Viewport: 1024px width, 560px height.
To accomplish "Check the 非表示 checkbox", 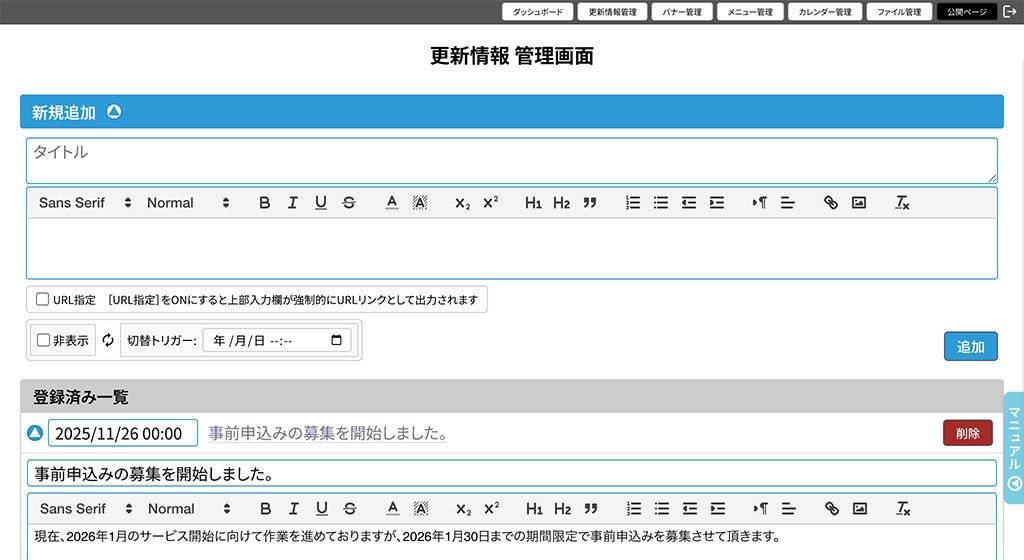I will (44, 340).
